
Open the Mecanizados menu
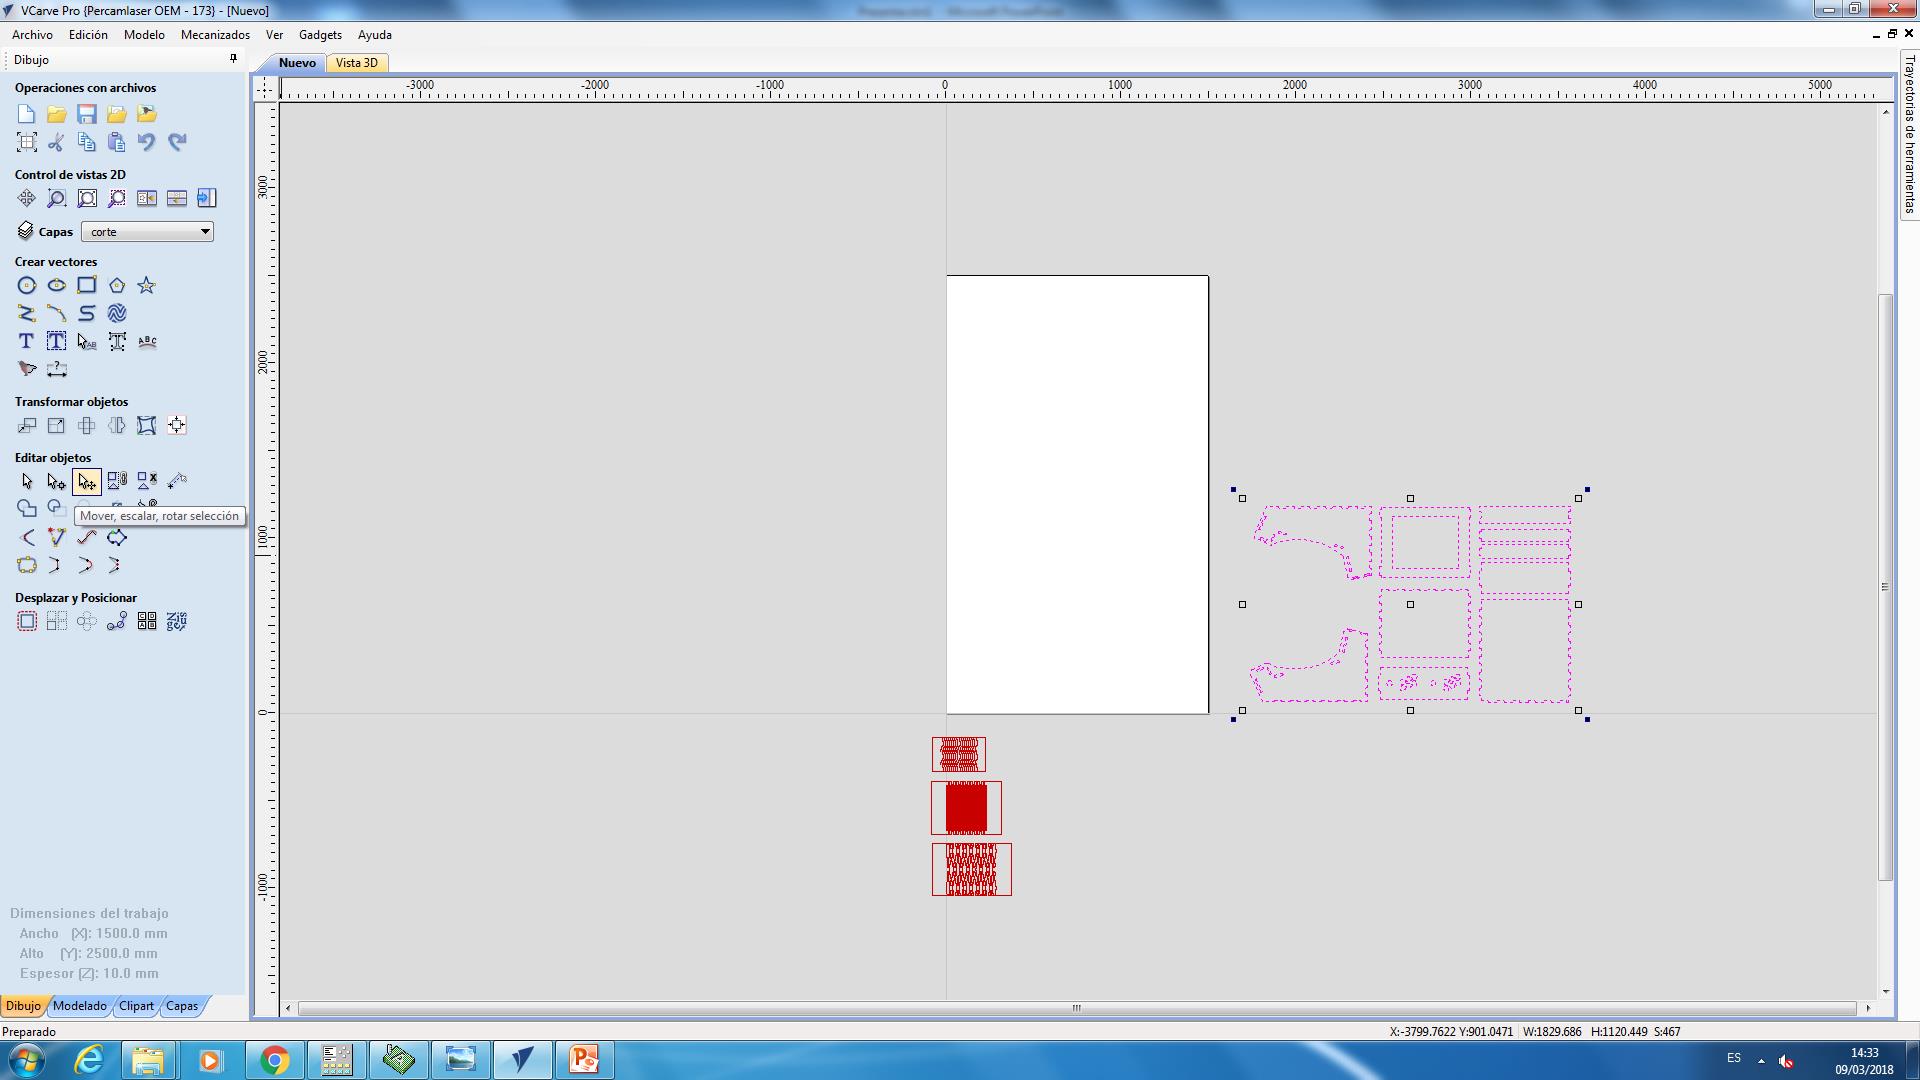coord(215,35)
